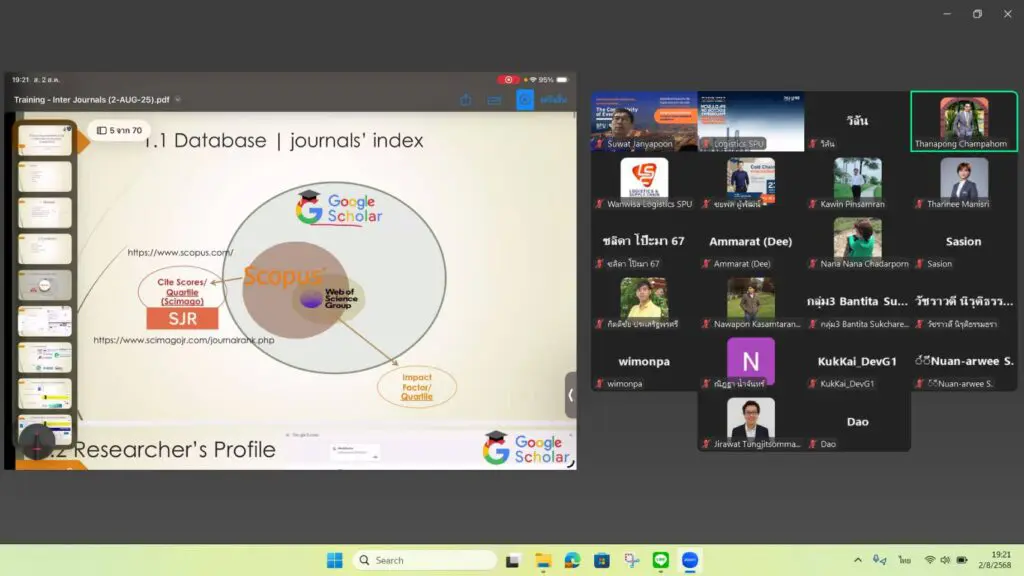This screenshot has height=576, width=1024.
Task: Select Jirawat Tungjitsomma's participant tile
Action: pos(751,422)
